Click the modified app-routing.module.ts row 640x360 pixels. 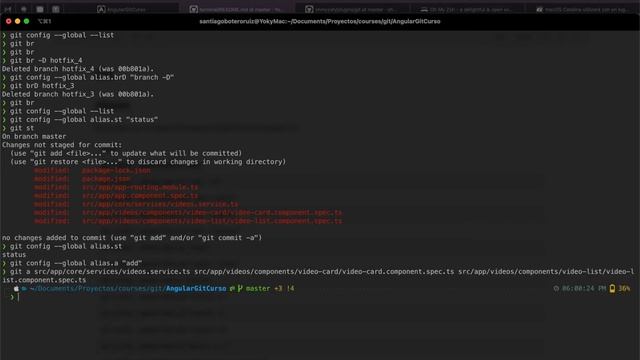click(116, 187)
